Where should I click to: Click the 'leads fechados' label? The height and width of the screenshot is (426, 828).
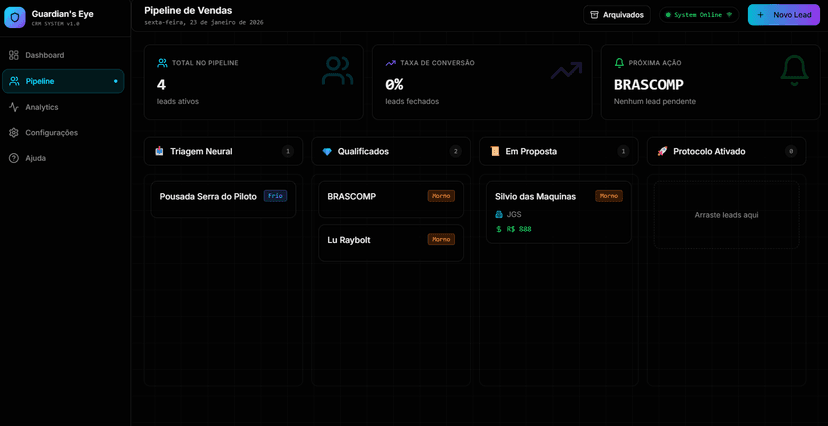pyautogui.click(x=412, y=101)
